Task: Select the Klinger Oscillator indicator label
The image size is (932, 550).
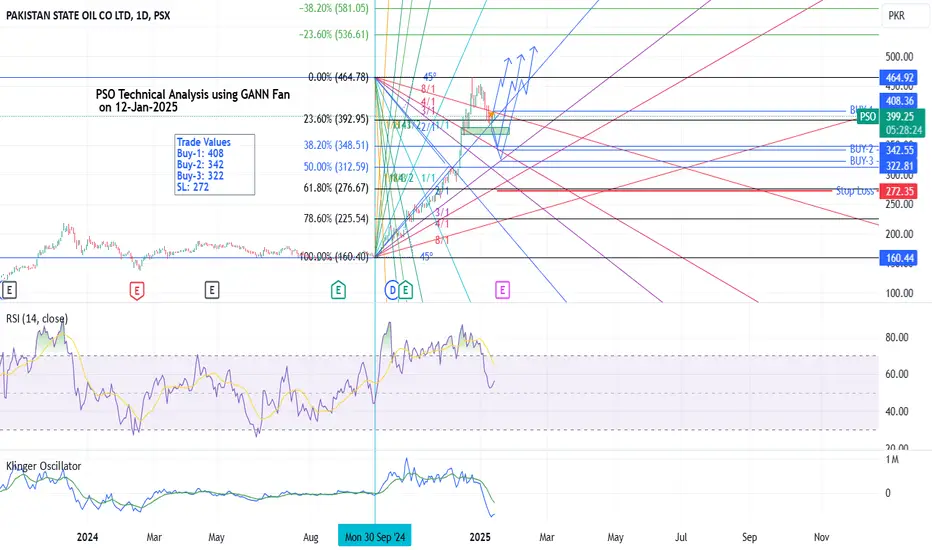Action: (x=43, y=466)
